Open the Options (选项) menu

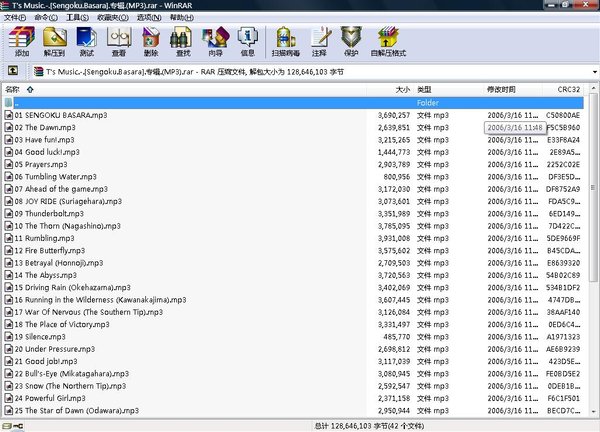pos(149,18)
